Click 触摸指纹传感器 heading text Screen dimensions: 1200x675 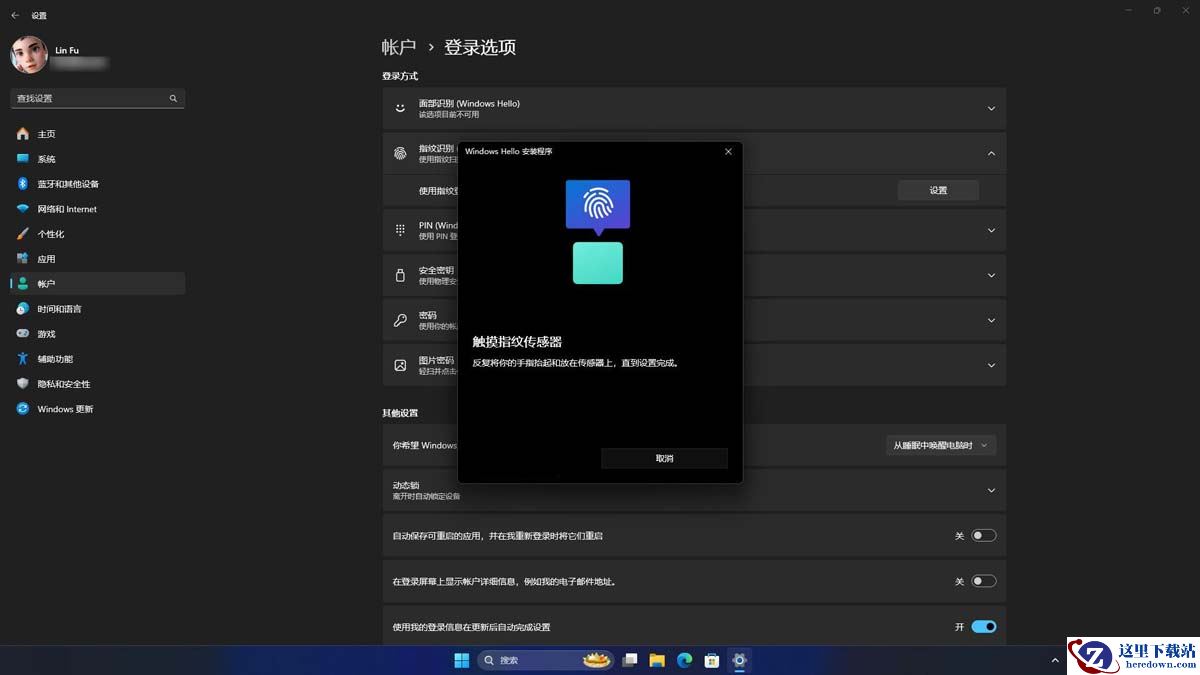tap(517, 341)
